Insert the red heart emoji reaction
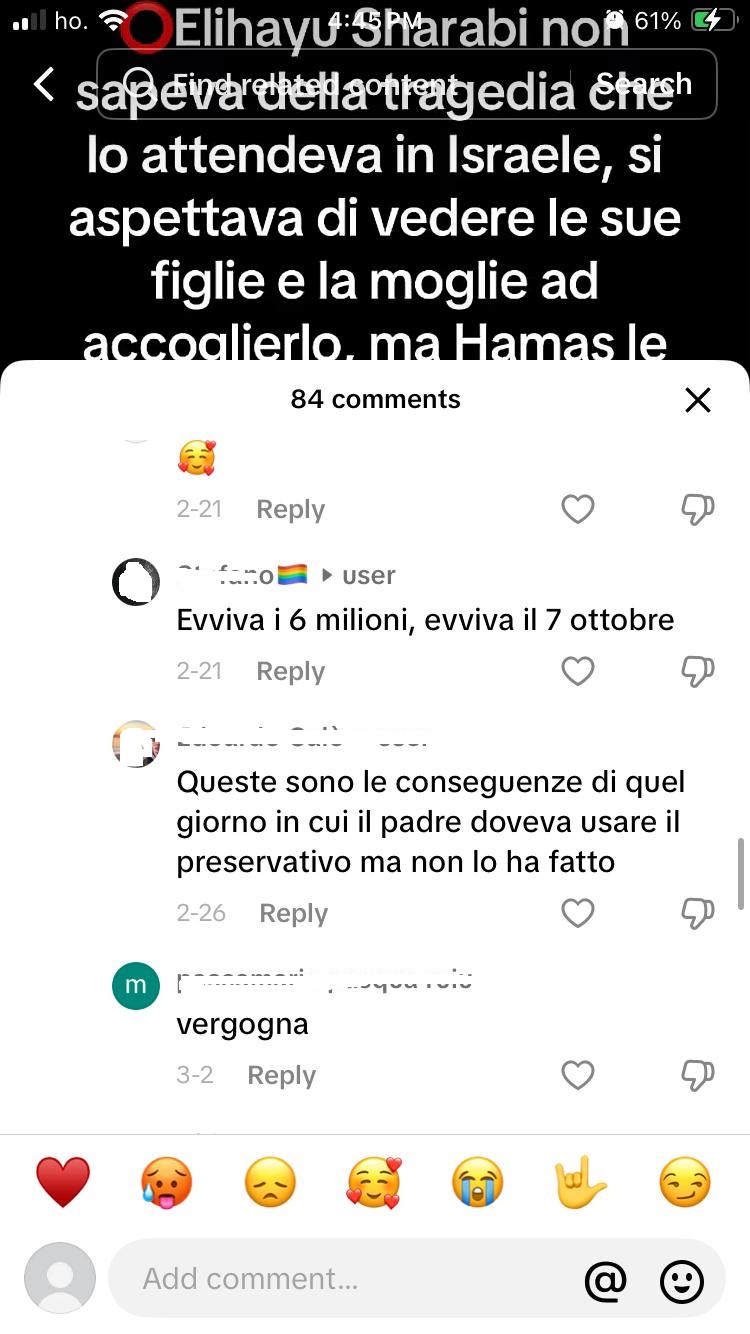 pos(63,1183)
